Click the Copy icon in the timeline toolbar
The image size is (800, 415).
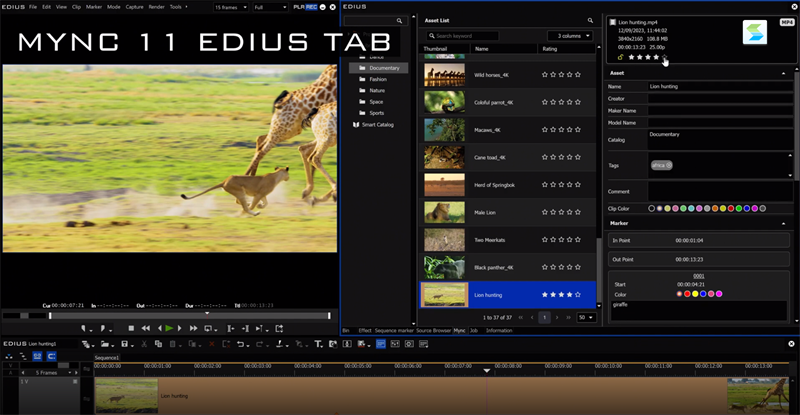point(158,344)
